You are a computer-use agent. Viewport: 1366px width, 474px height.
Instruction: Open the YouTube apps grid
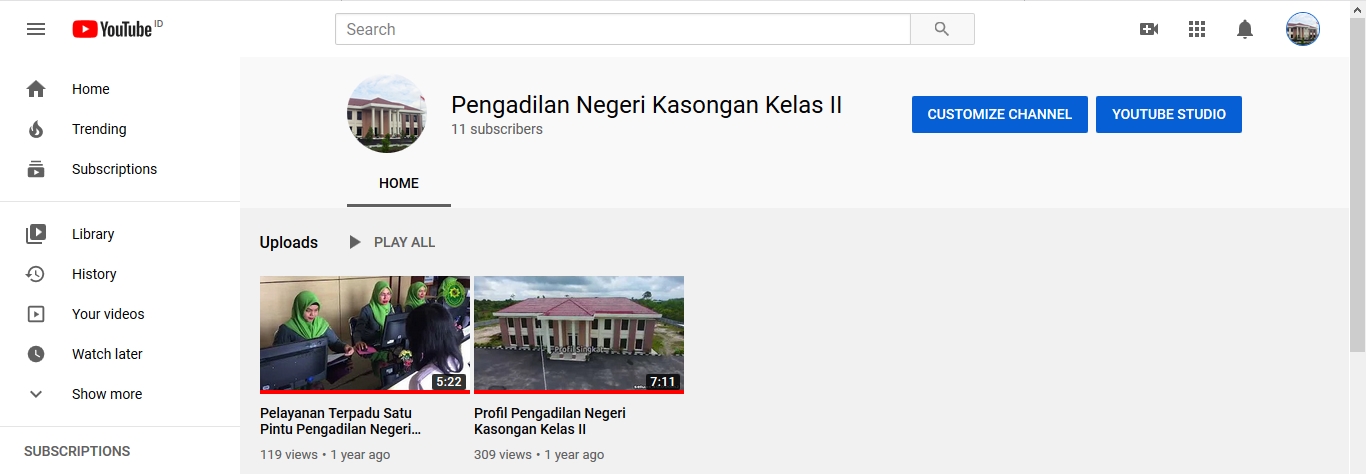(x=1197, y=29)
